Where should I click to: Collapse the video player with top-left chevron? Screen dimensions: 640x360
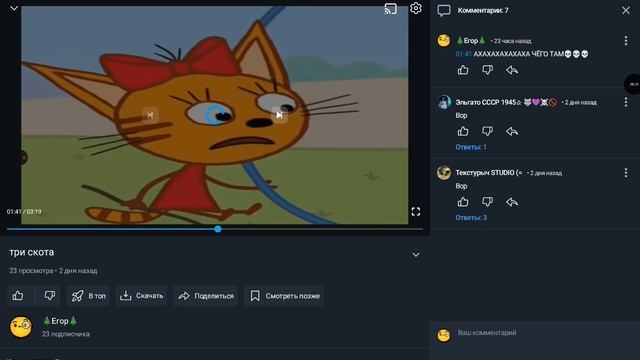click(x=14, y=8)
